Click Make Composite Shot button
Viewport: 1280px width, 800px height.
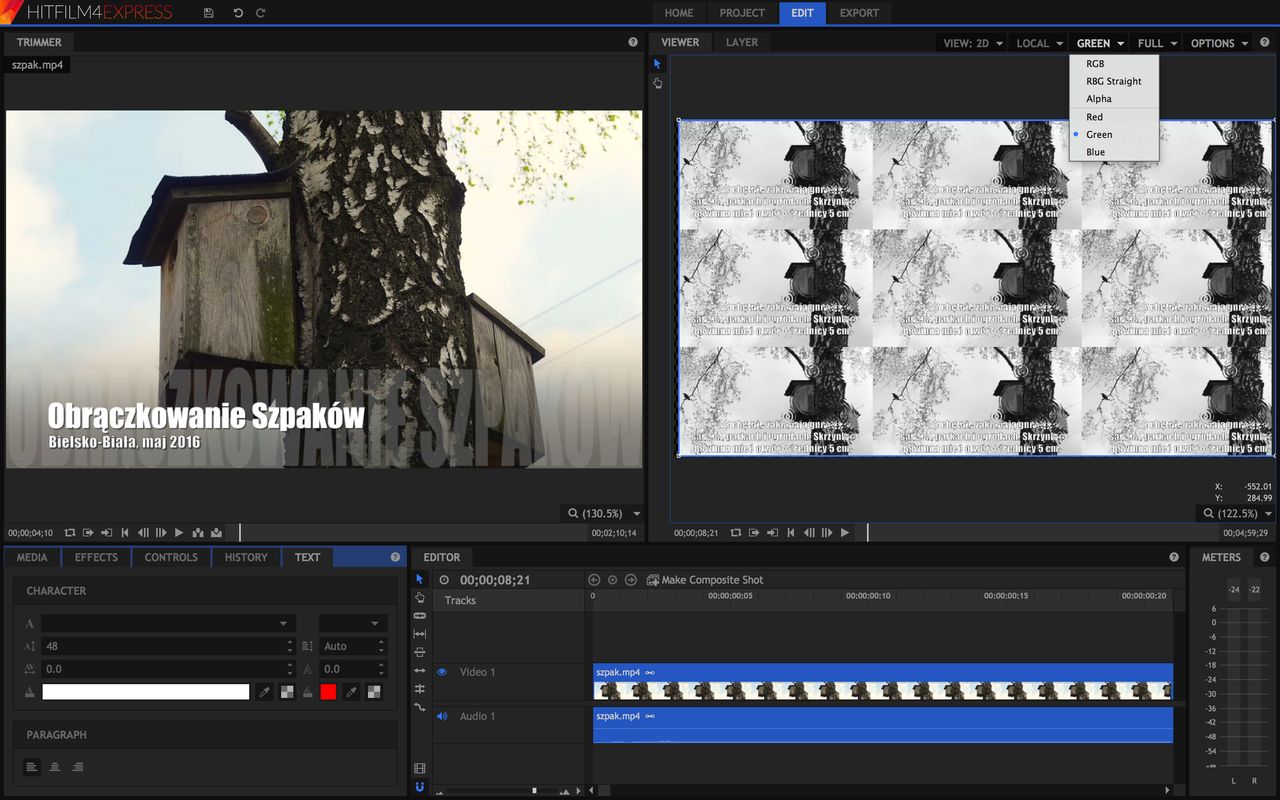coord(705,580)
